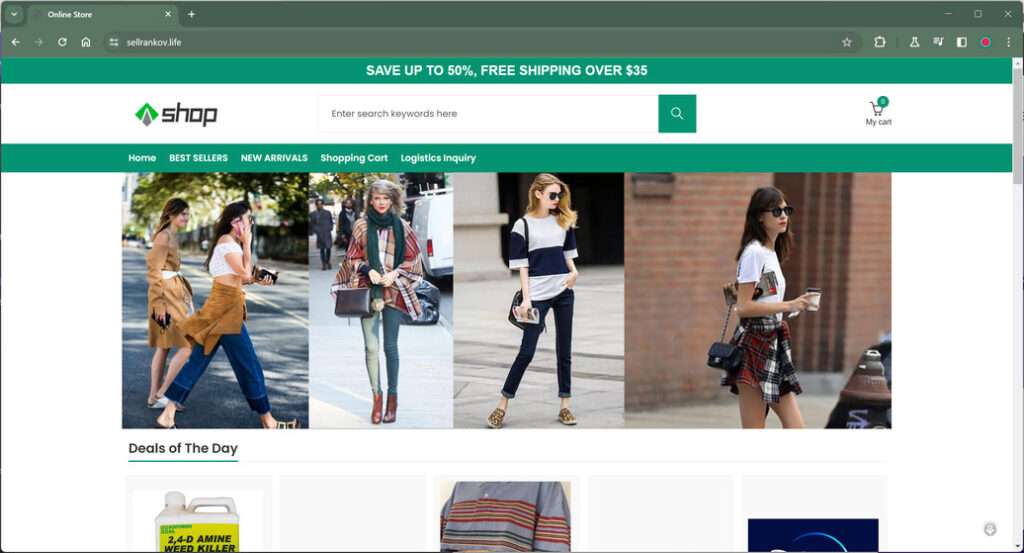Open the profile avatar icon
The width and height of the screenshot is (1024, 553).
coord(985,42)
